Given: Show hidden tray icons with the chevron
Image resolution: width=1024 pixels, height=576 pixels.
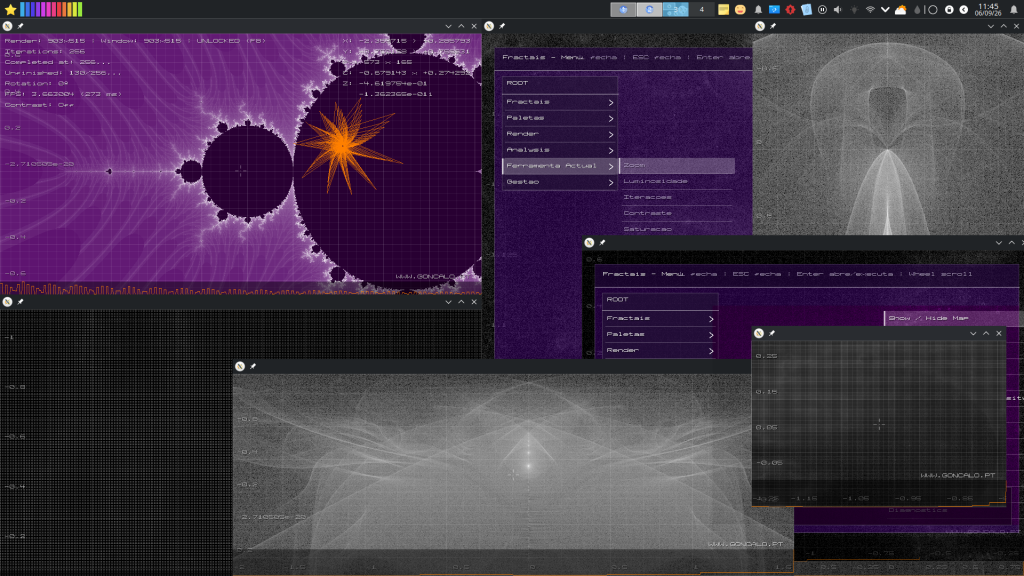Looking at the screenshot, I should pyautogui.click(x=885, y=10).
